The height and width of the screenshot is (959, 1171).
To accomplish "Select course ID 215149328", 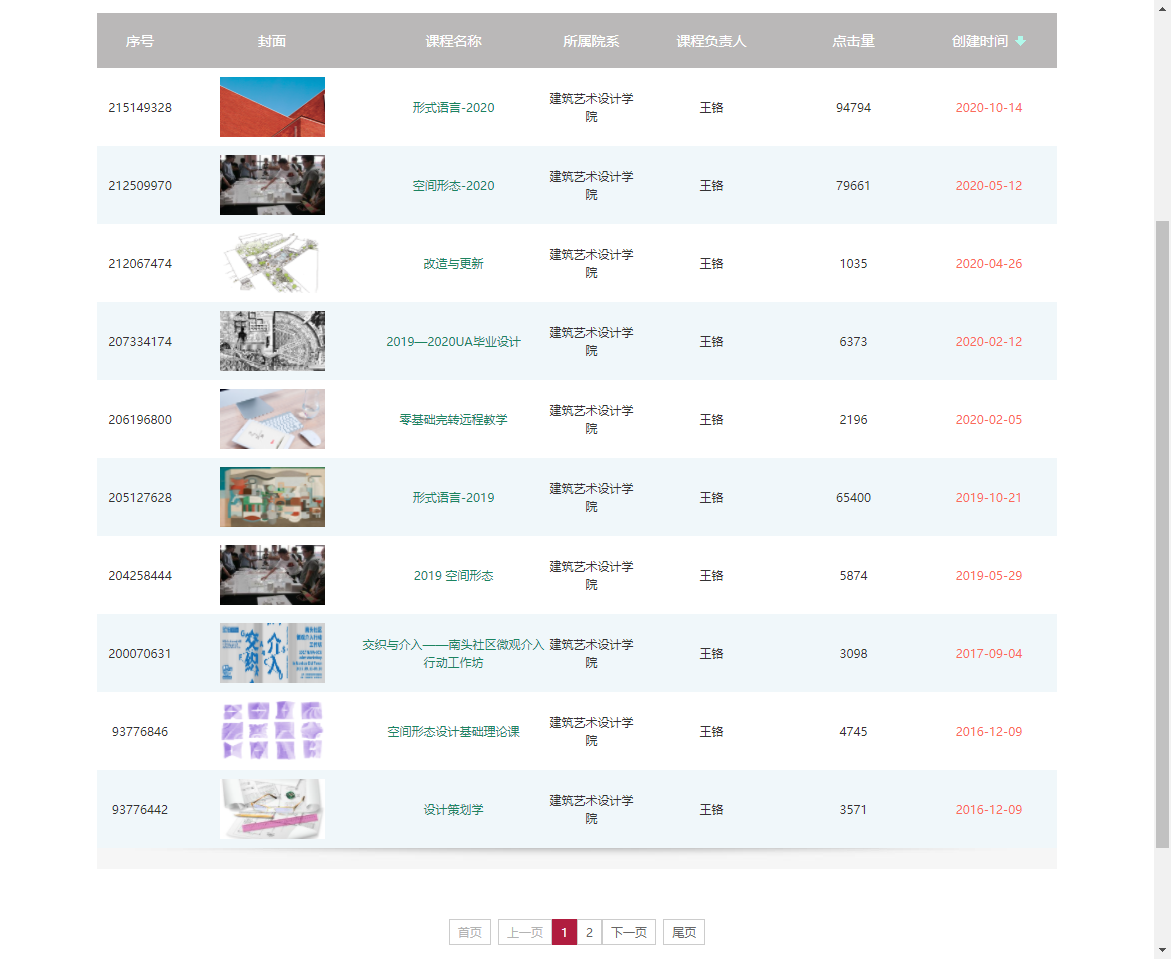I will [x=140, y=108].
